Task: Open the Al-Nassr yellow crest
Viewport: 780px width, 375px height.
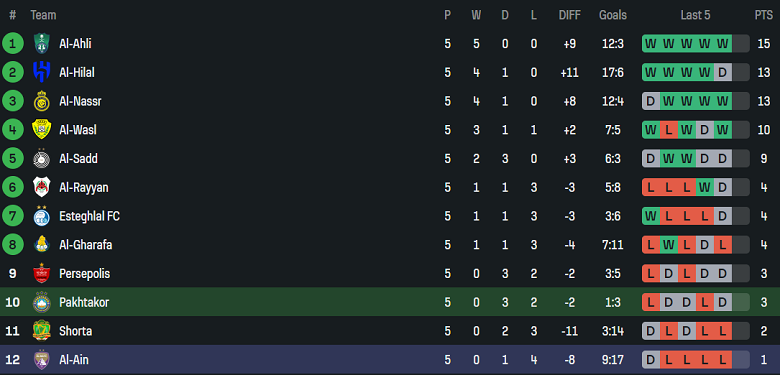Action: pos(41,101)
